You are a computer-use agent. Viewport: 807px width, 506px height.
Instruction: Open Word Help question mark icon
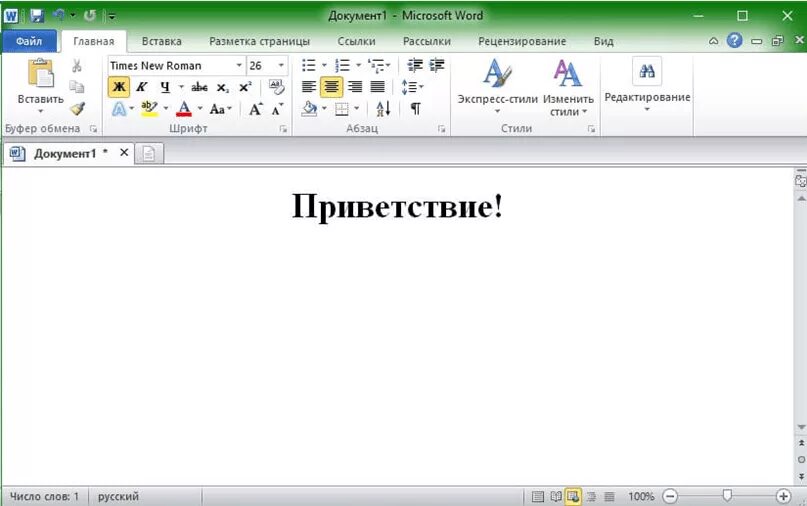pyautogui.click(x=734, y=40)
